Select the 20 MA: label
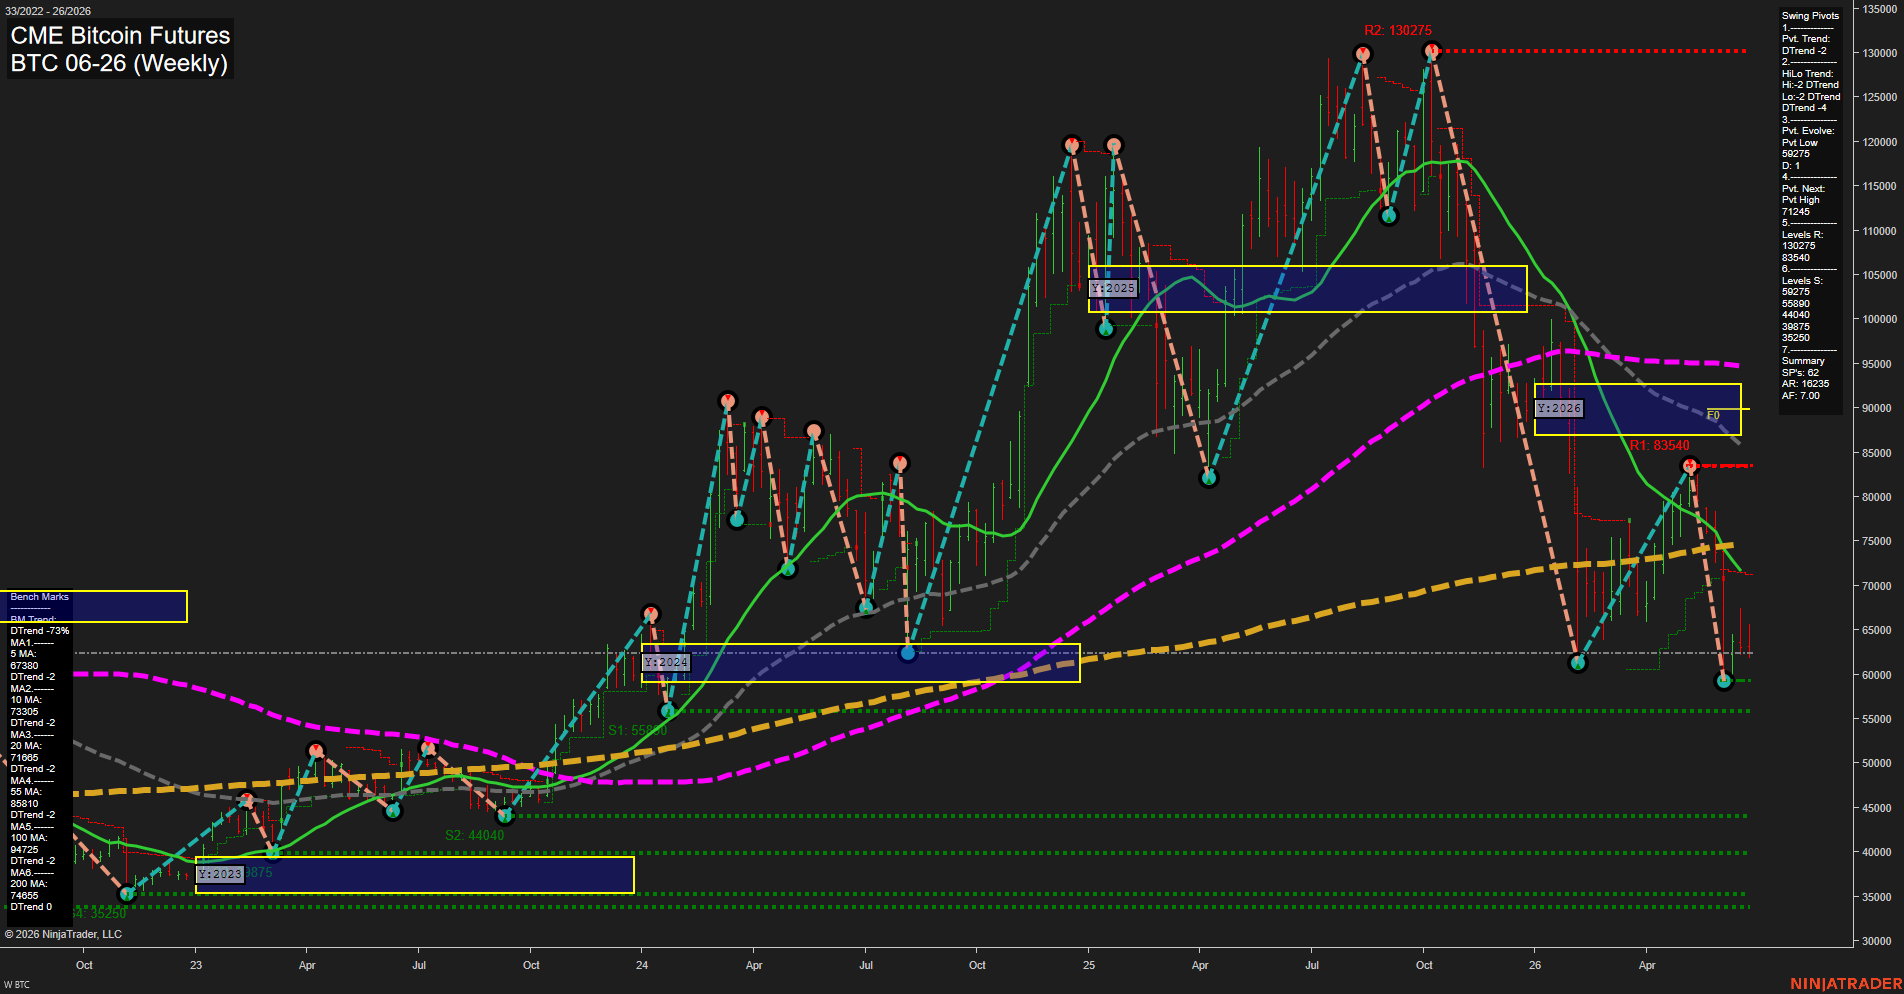1904x994 pixels. pyautogui.click(x=26, y=746)
